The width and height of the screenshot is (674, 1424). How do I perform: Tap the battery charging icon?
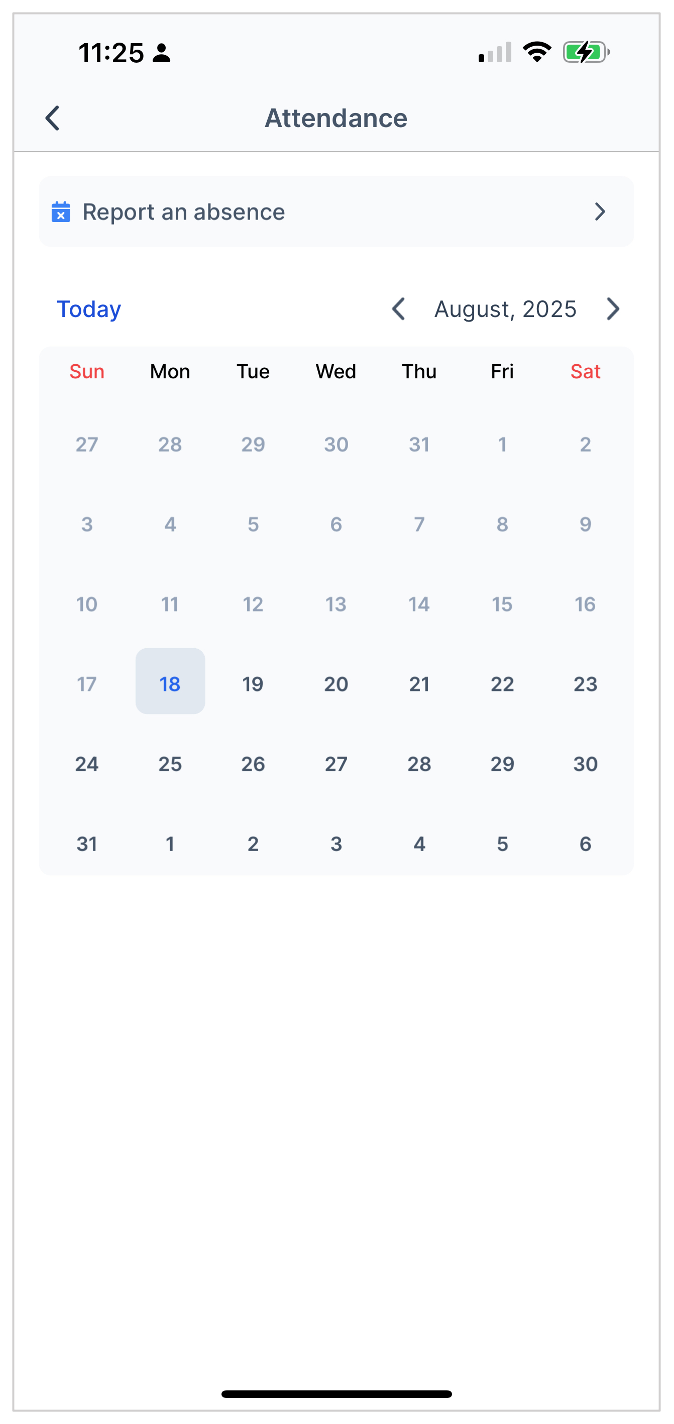click(x=586, y=53)
